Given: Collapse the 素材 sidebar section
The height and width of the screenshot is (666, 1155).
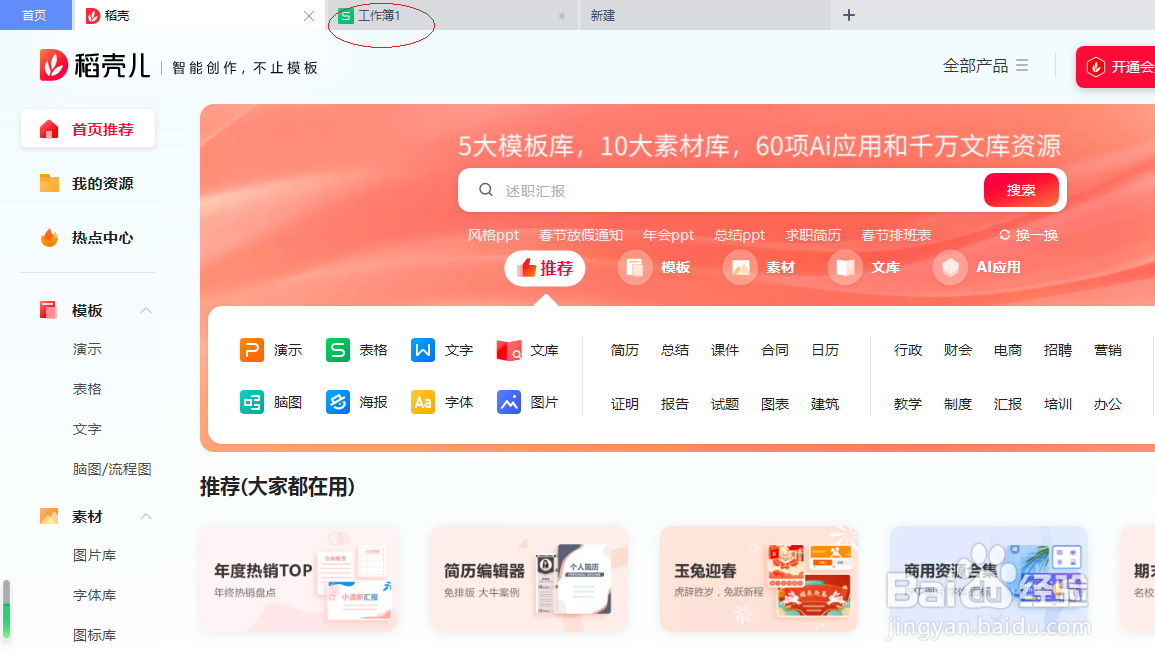Looking at the screenshot, I should point(146,516).
